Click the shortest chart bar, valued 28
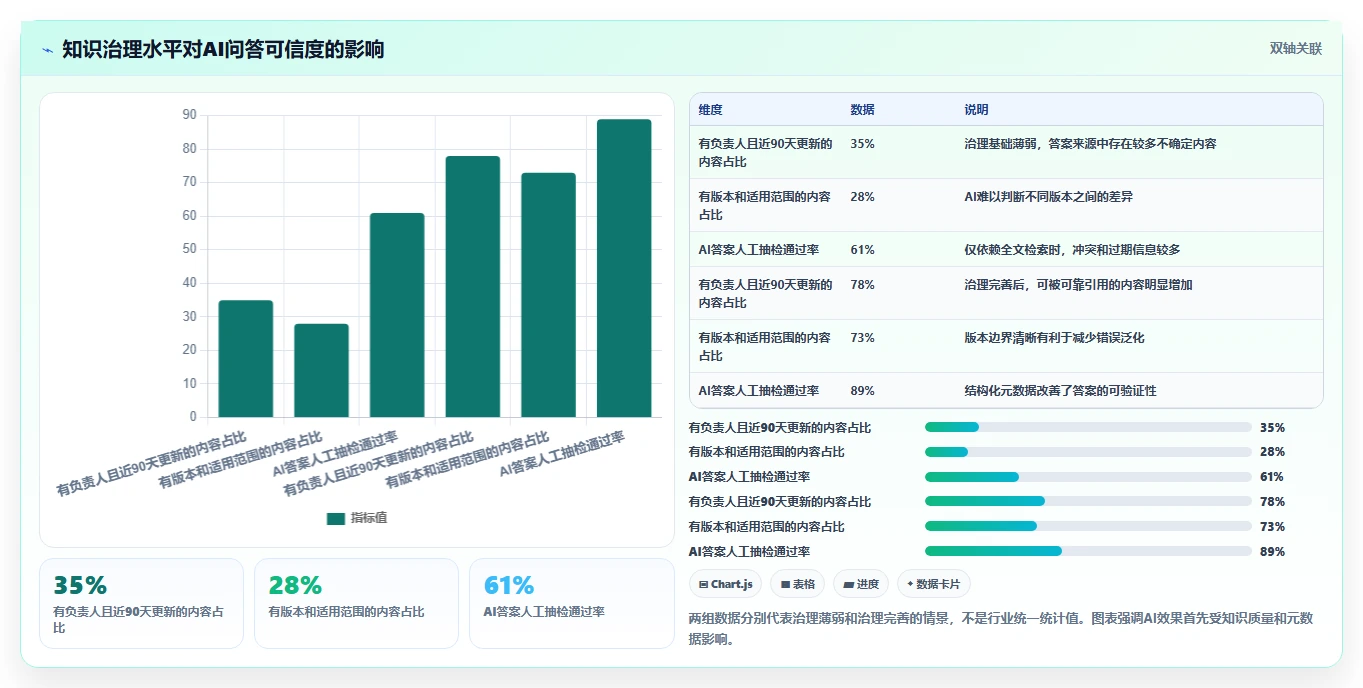This screenshot has height=688, width=1363. pos(321,370)
